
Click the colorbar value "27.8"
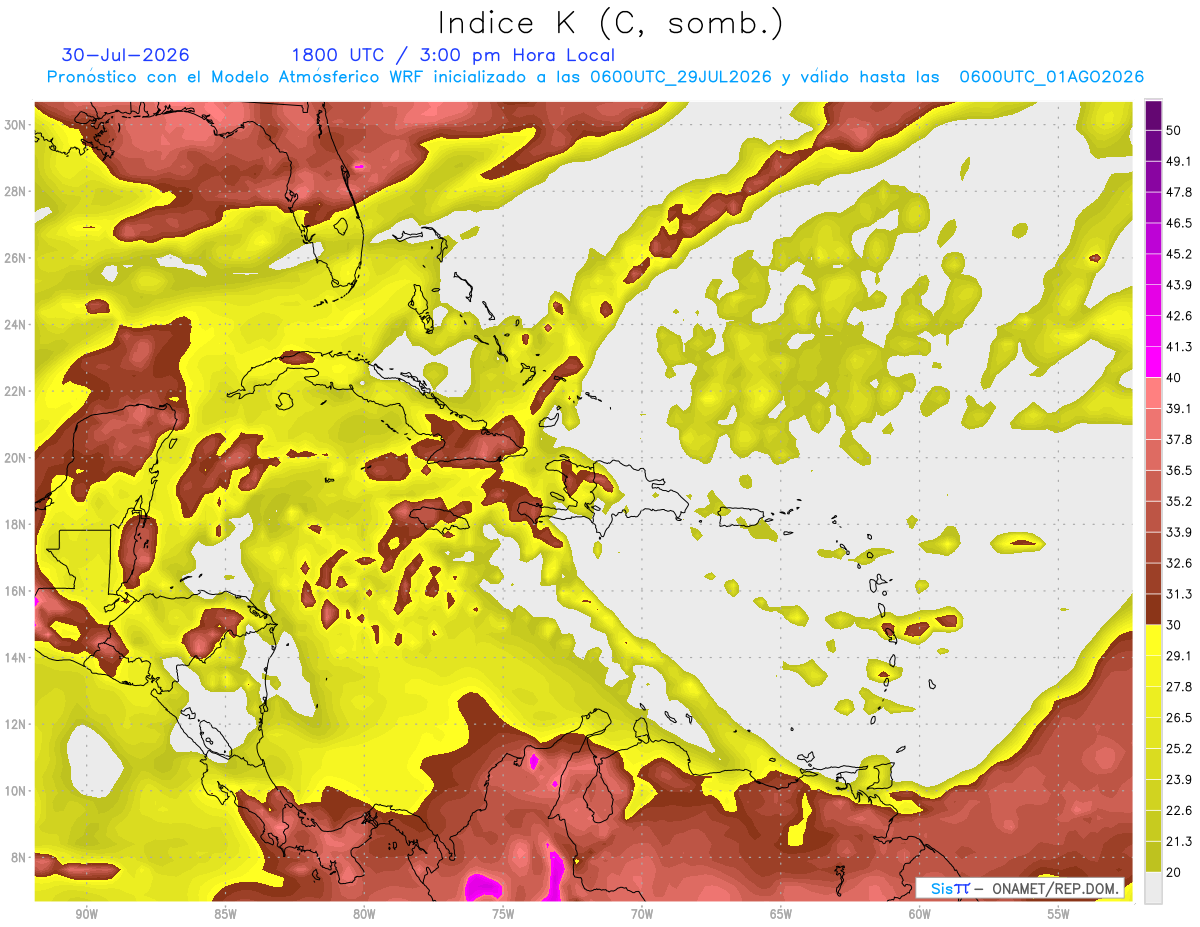pos(1179,687)
